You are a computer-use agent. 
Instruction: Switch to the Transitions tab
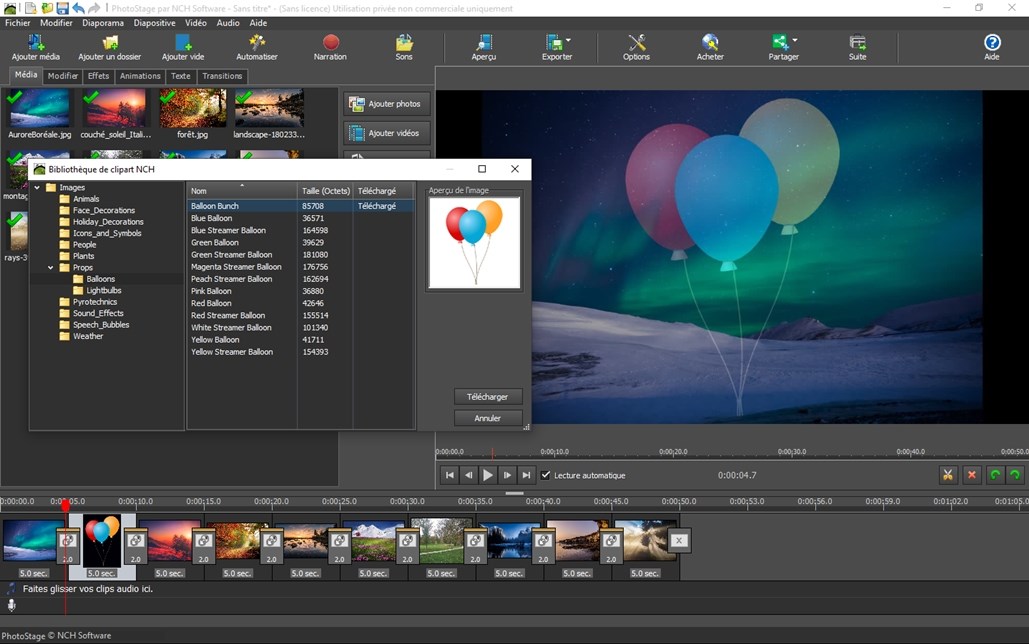[x=221, y=75]
